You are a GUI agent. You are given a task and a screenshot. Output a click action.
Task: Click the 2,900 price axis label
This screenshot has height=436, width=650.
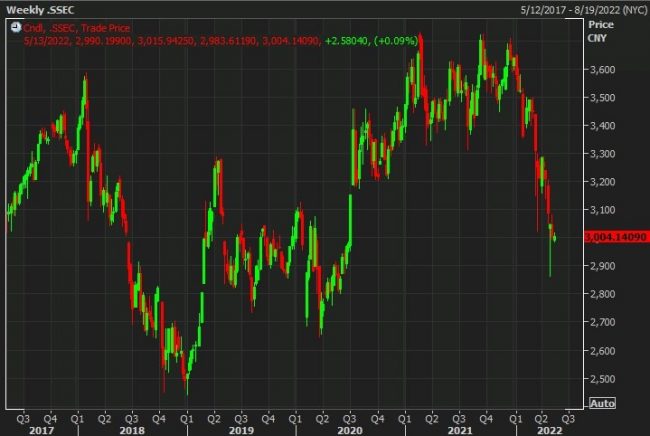click(x=602, y=266)
